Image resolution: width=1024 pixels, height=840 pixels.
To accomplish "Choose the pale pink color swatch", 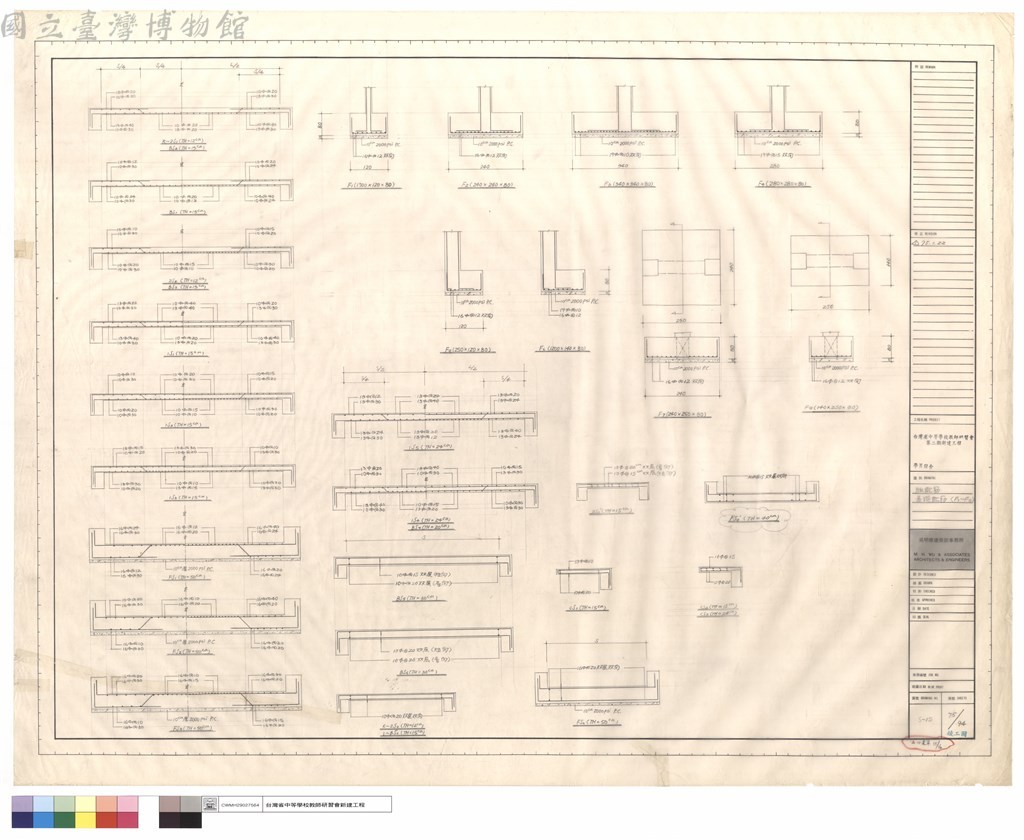I will 127,804.
